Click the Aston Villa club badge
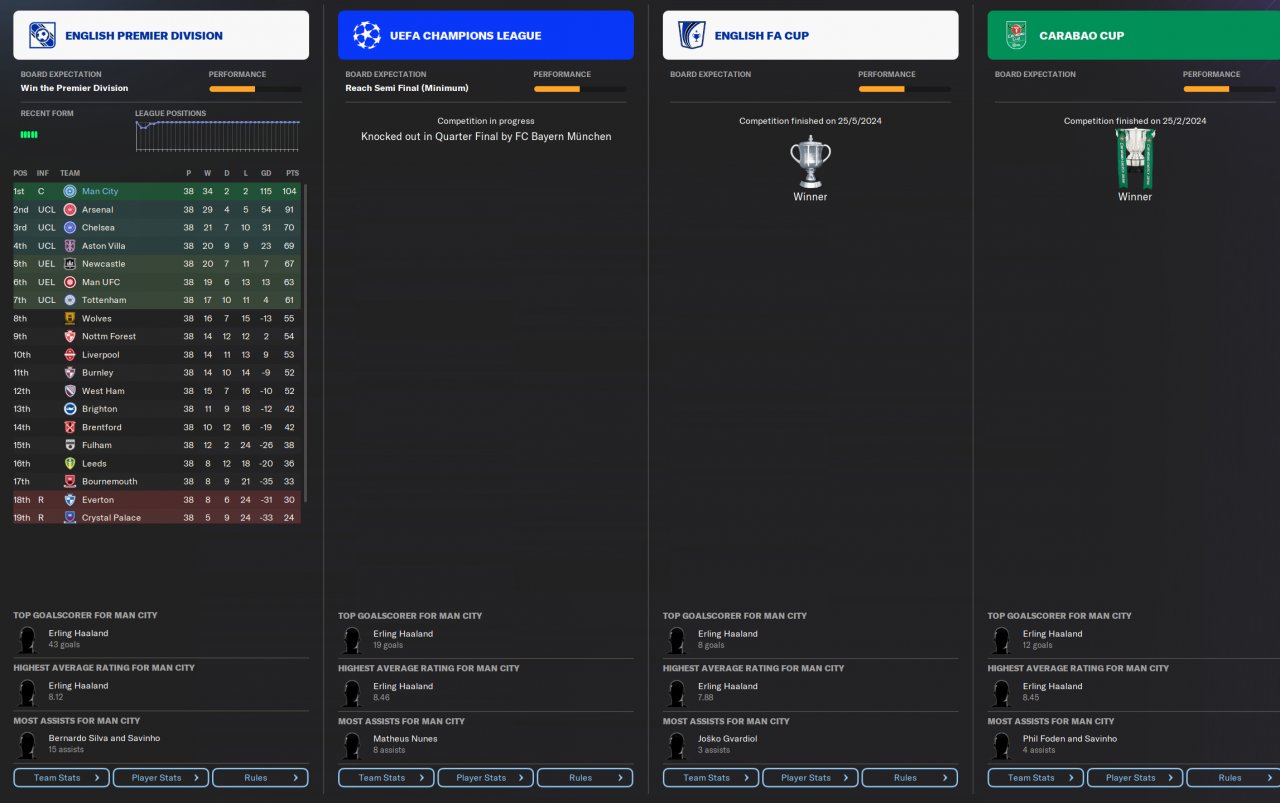The width and height of the screenshot is (1280, 803). point(70,246)
